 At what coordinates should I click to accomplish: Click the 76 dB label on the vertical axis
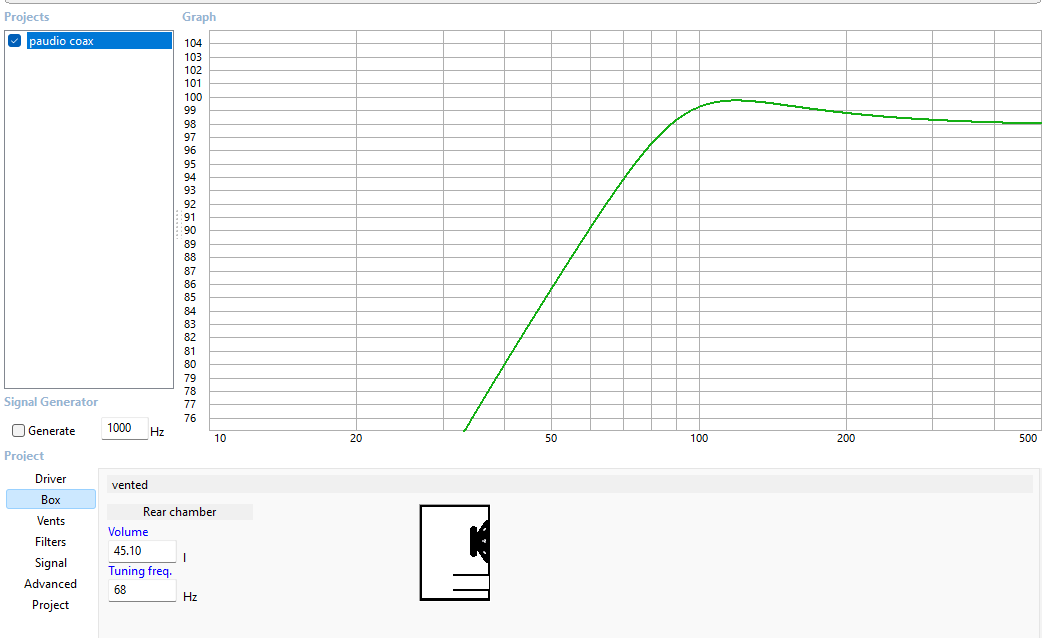(x=190, y=418)
